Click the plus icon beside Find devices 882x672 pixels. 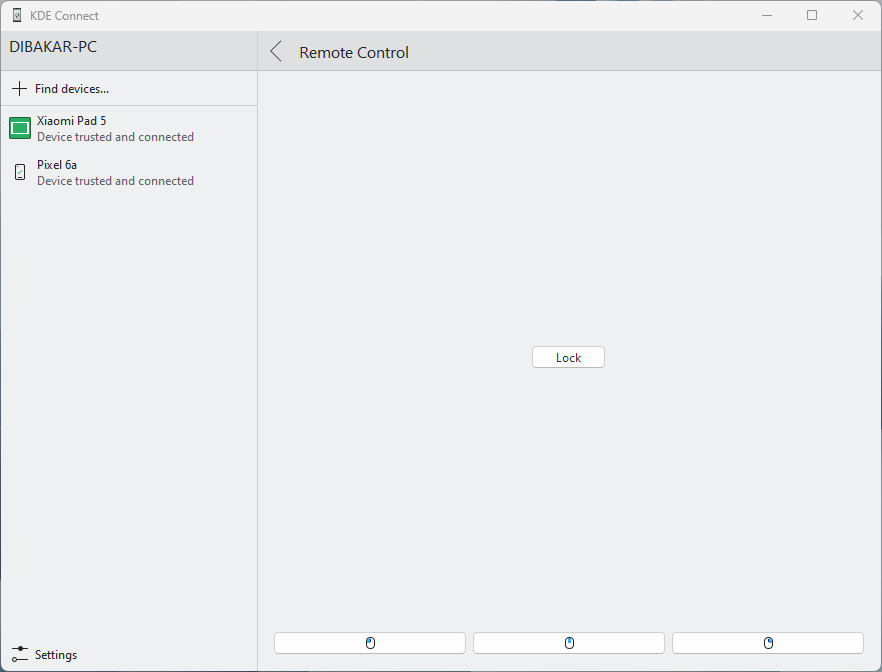click(19, 89)
